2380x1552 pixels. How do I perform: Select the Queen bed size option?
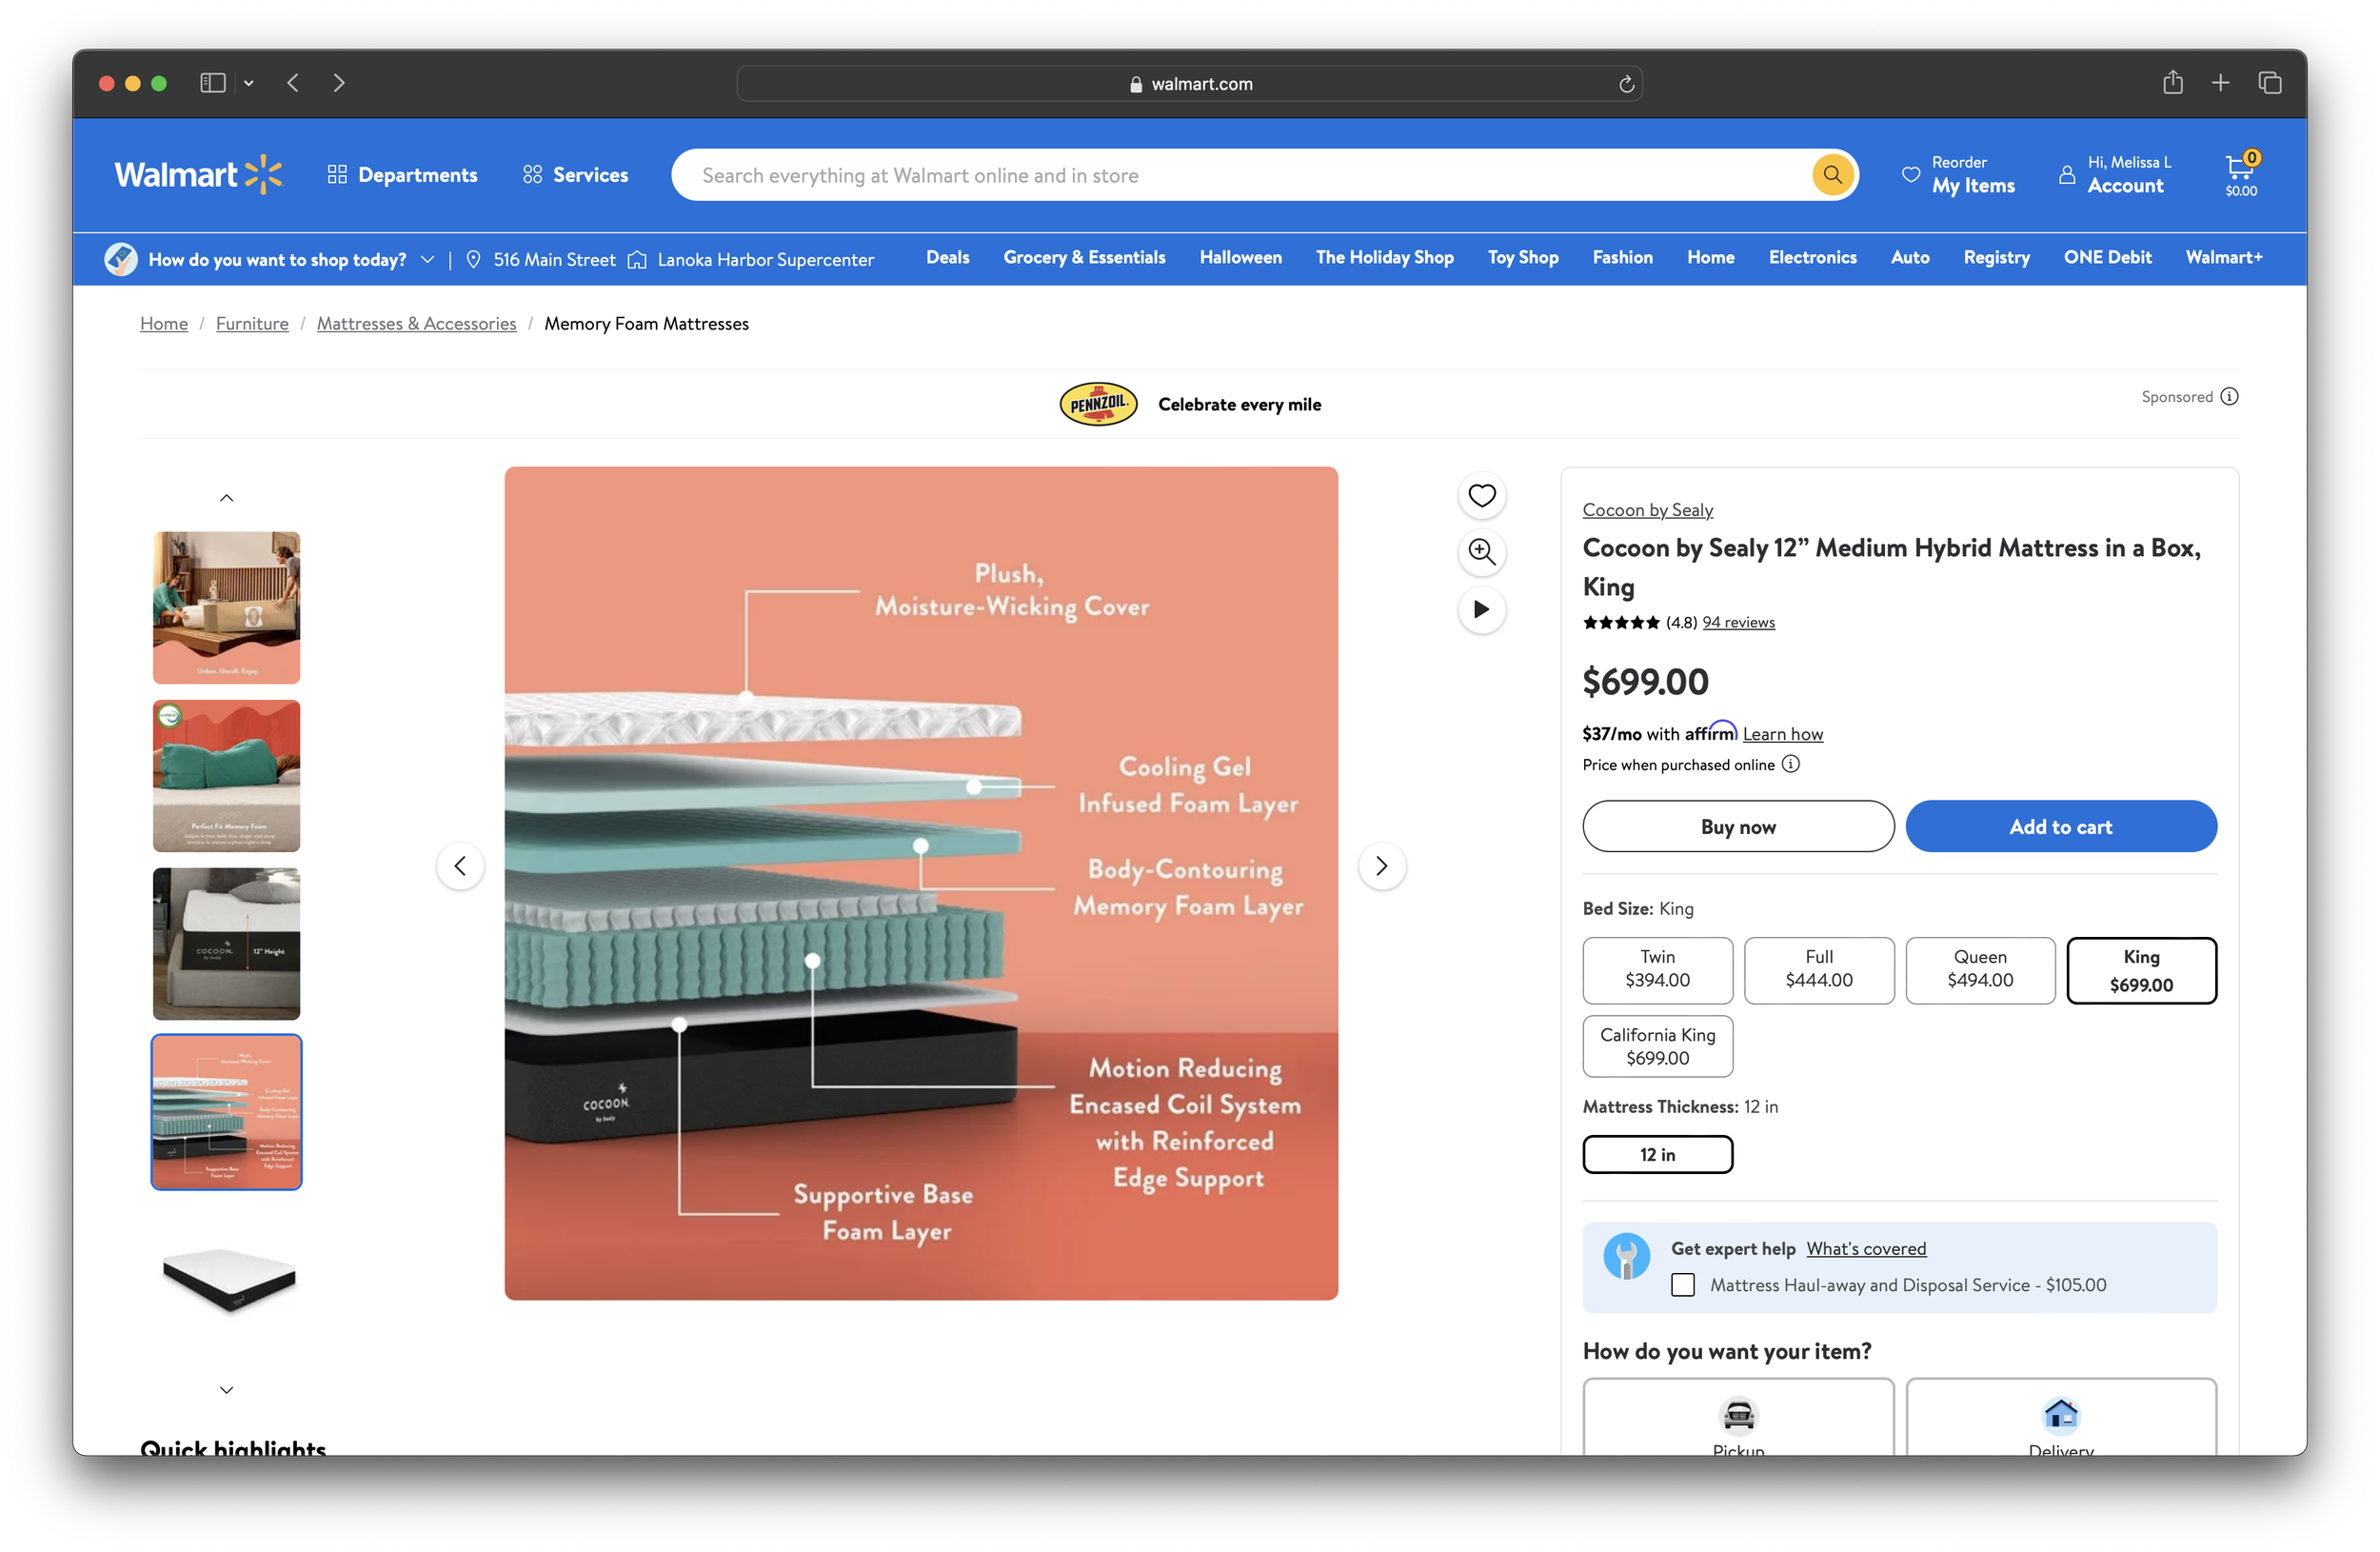1980,970
